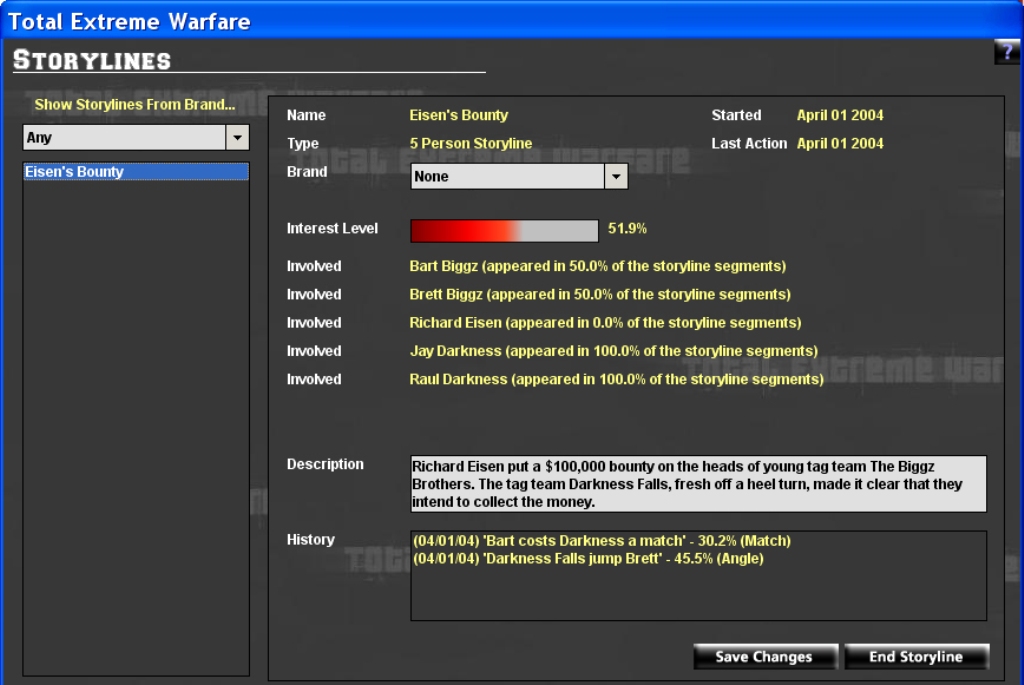This screenshot has height=685, width=1024.
Task: Click the 5 Person Storyline type value
Action: pos(471,144)
